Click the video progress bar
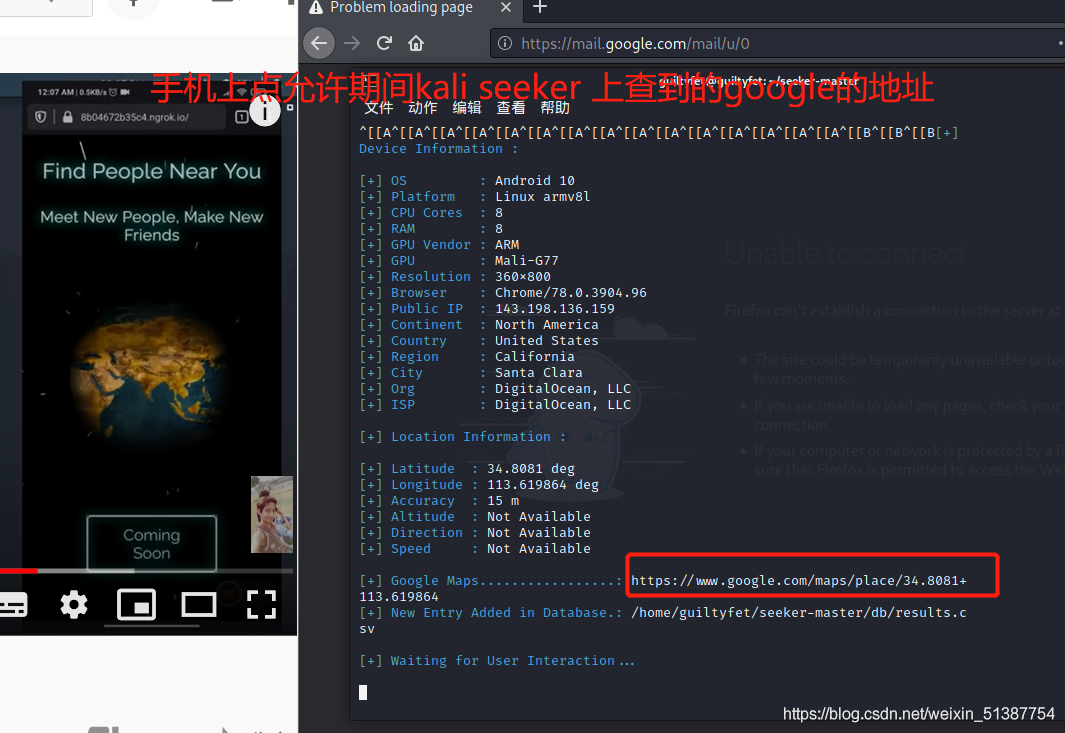This screenshot has height=733, width=1065. click(x=147, y=571)
